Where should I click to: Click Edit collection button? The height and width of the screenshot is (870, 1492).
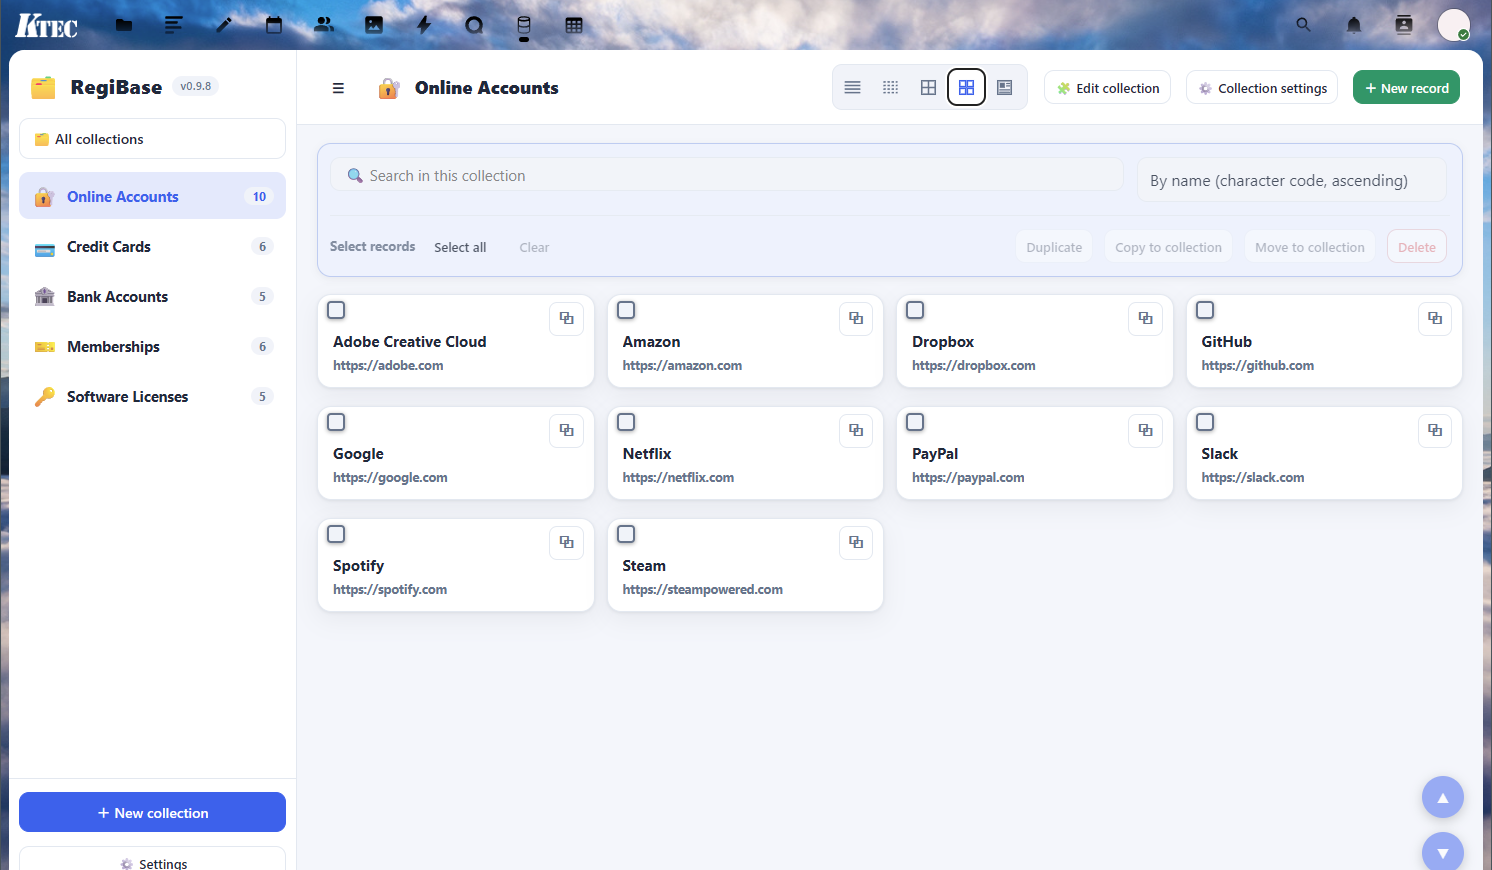[1109, 88]
